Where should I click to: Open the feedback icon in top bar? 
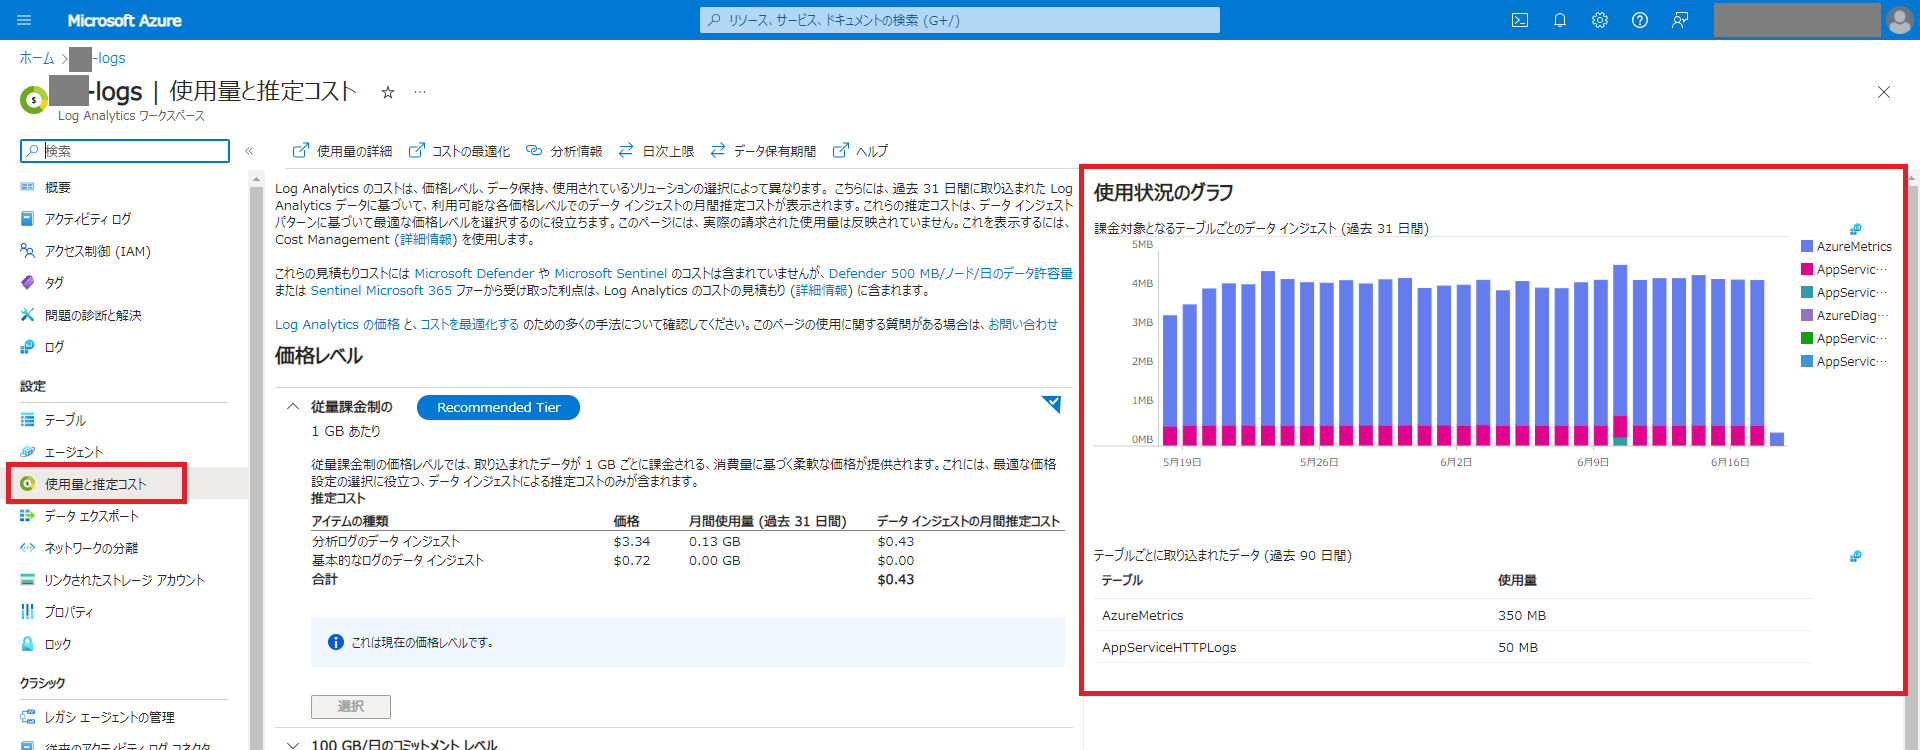(1680, 20)
